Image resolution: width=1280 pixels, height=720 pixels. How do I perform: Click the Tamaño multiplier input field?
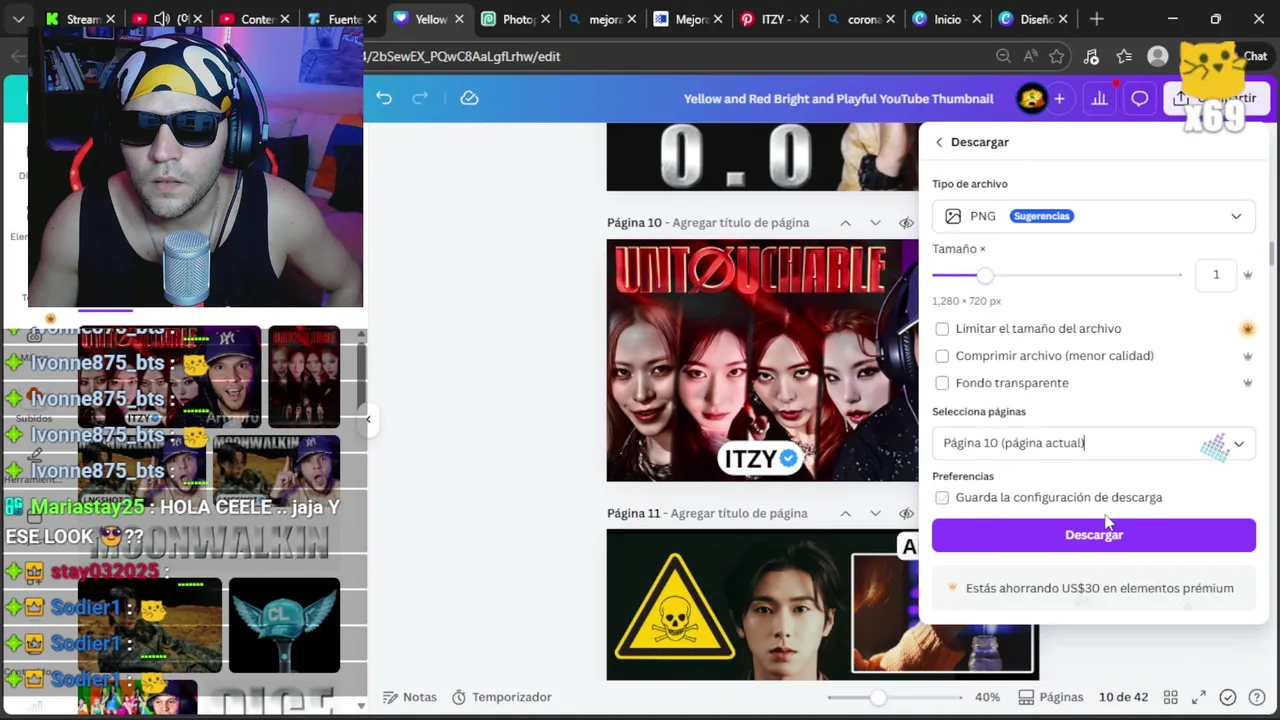1216,275
